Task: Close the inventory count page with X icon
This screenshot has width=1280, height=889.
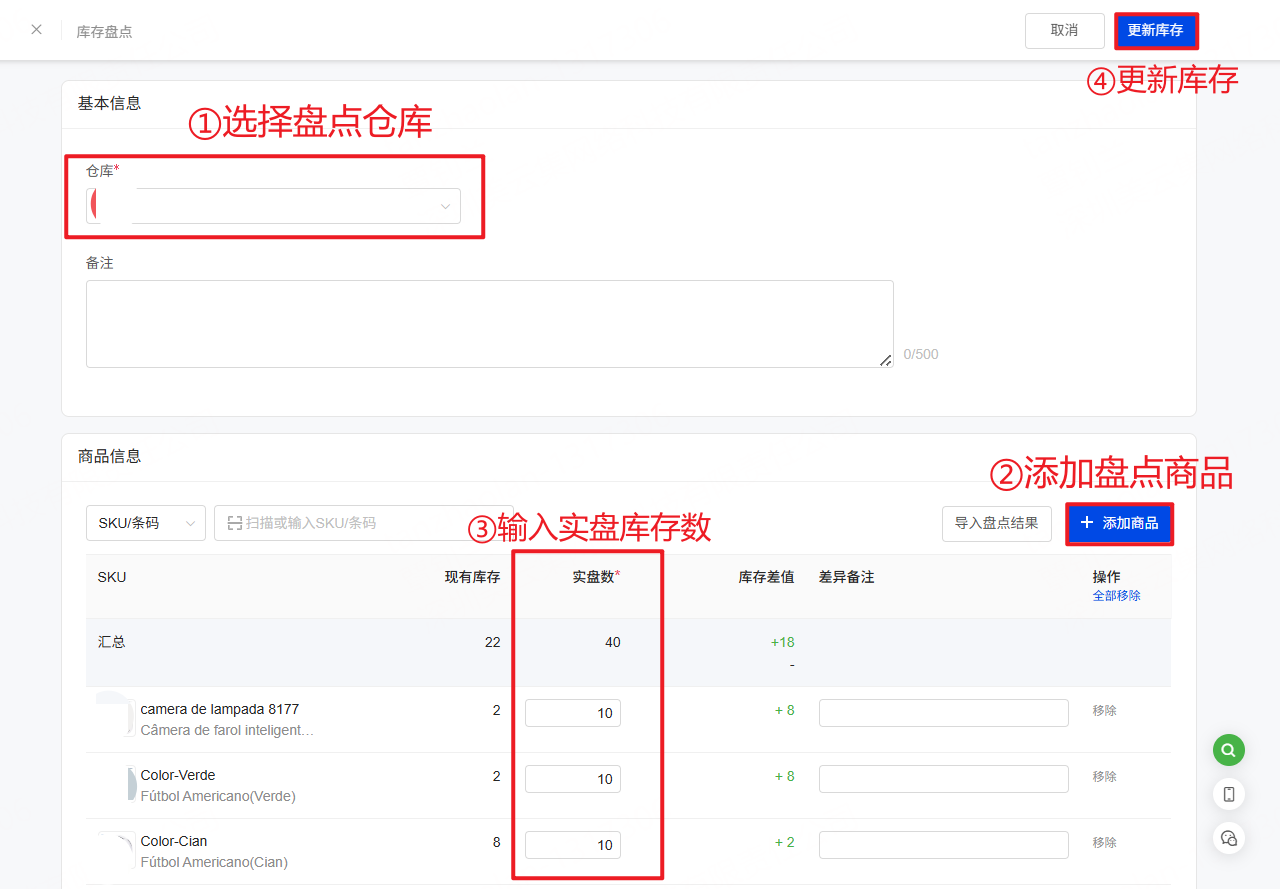Action: click(37, 30)
